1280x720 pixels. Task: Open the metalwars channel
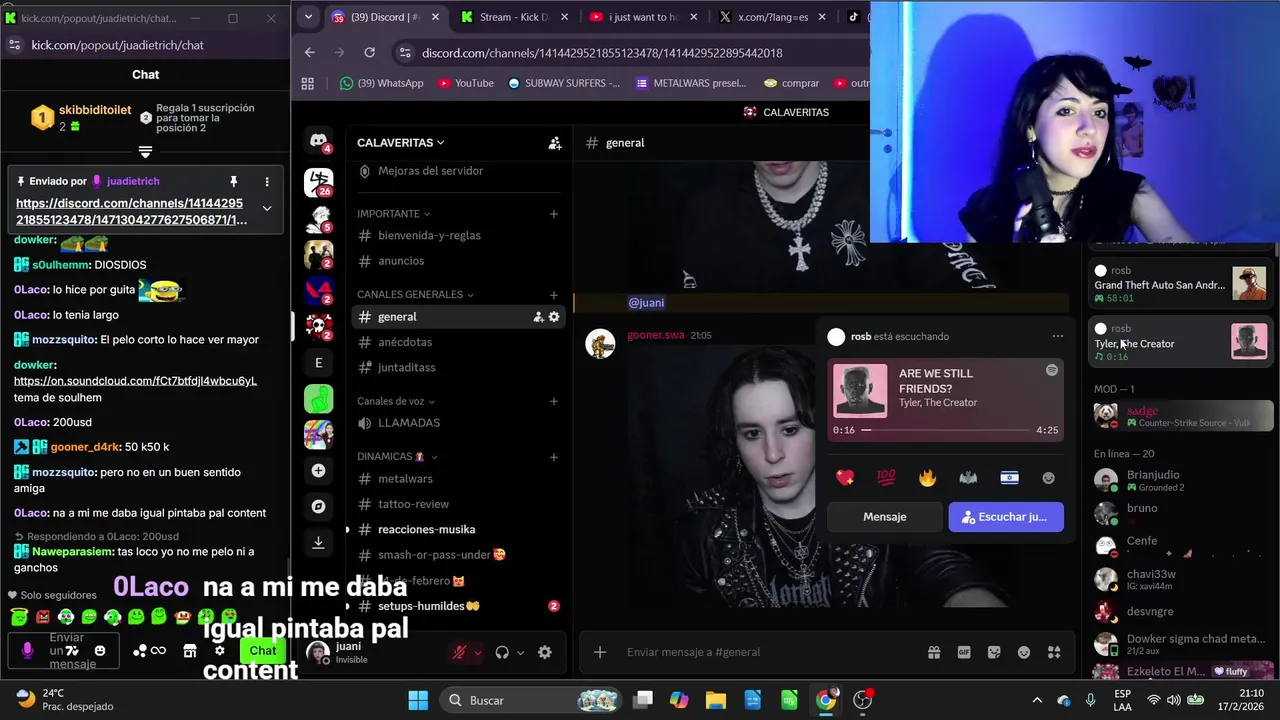point(405,479)
